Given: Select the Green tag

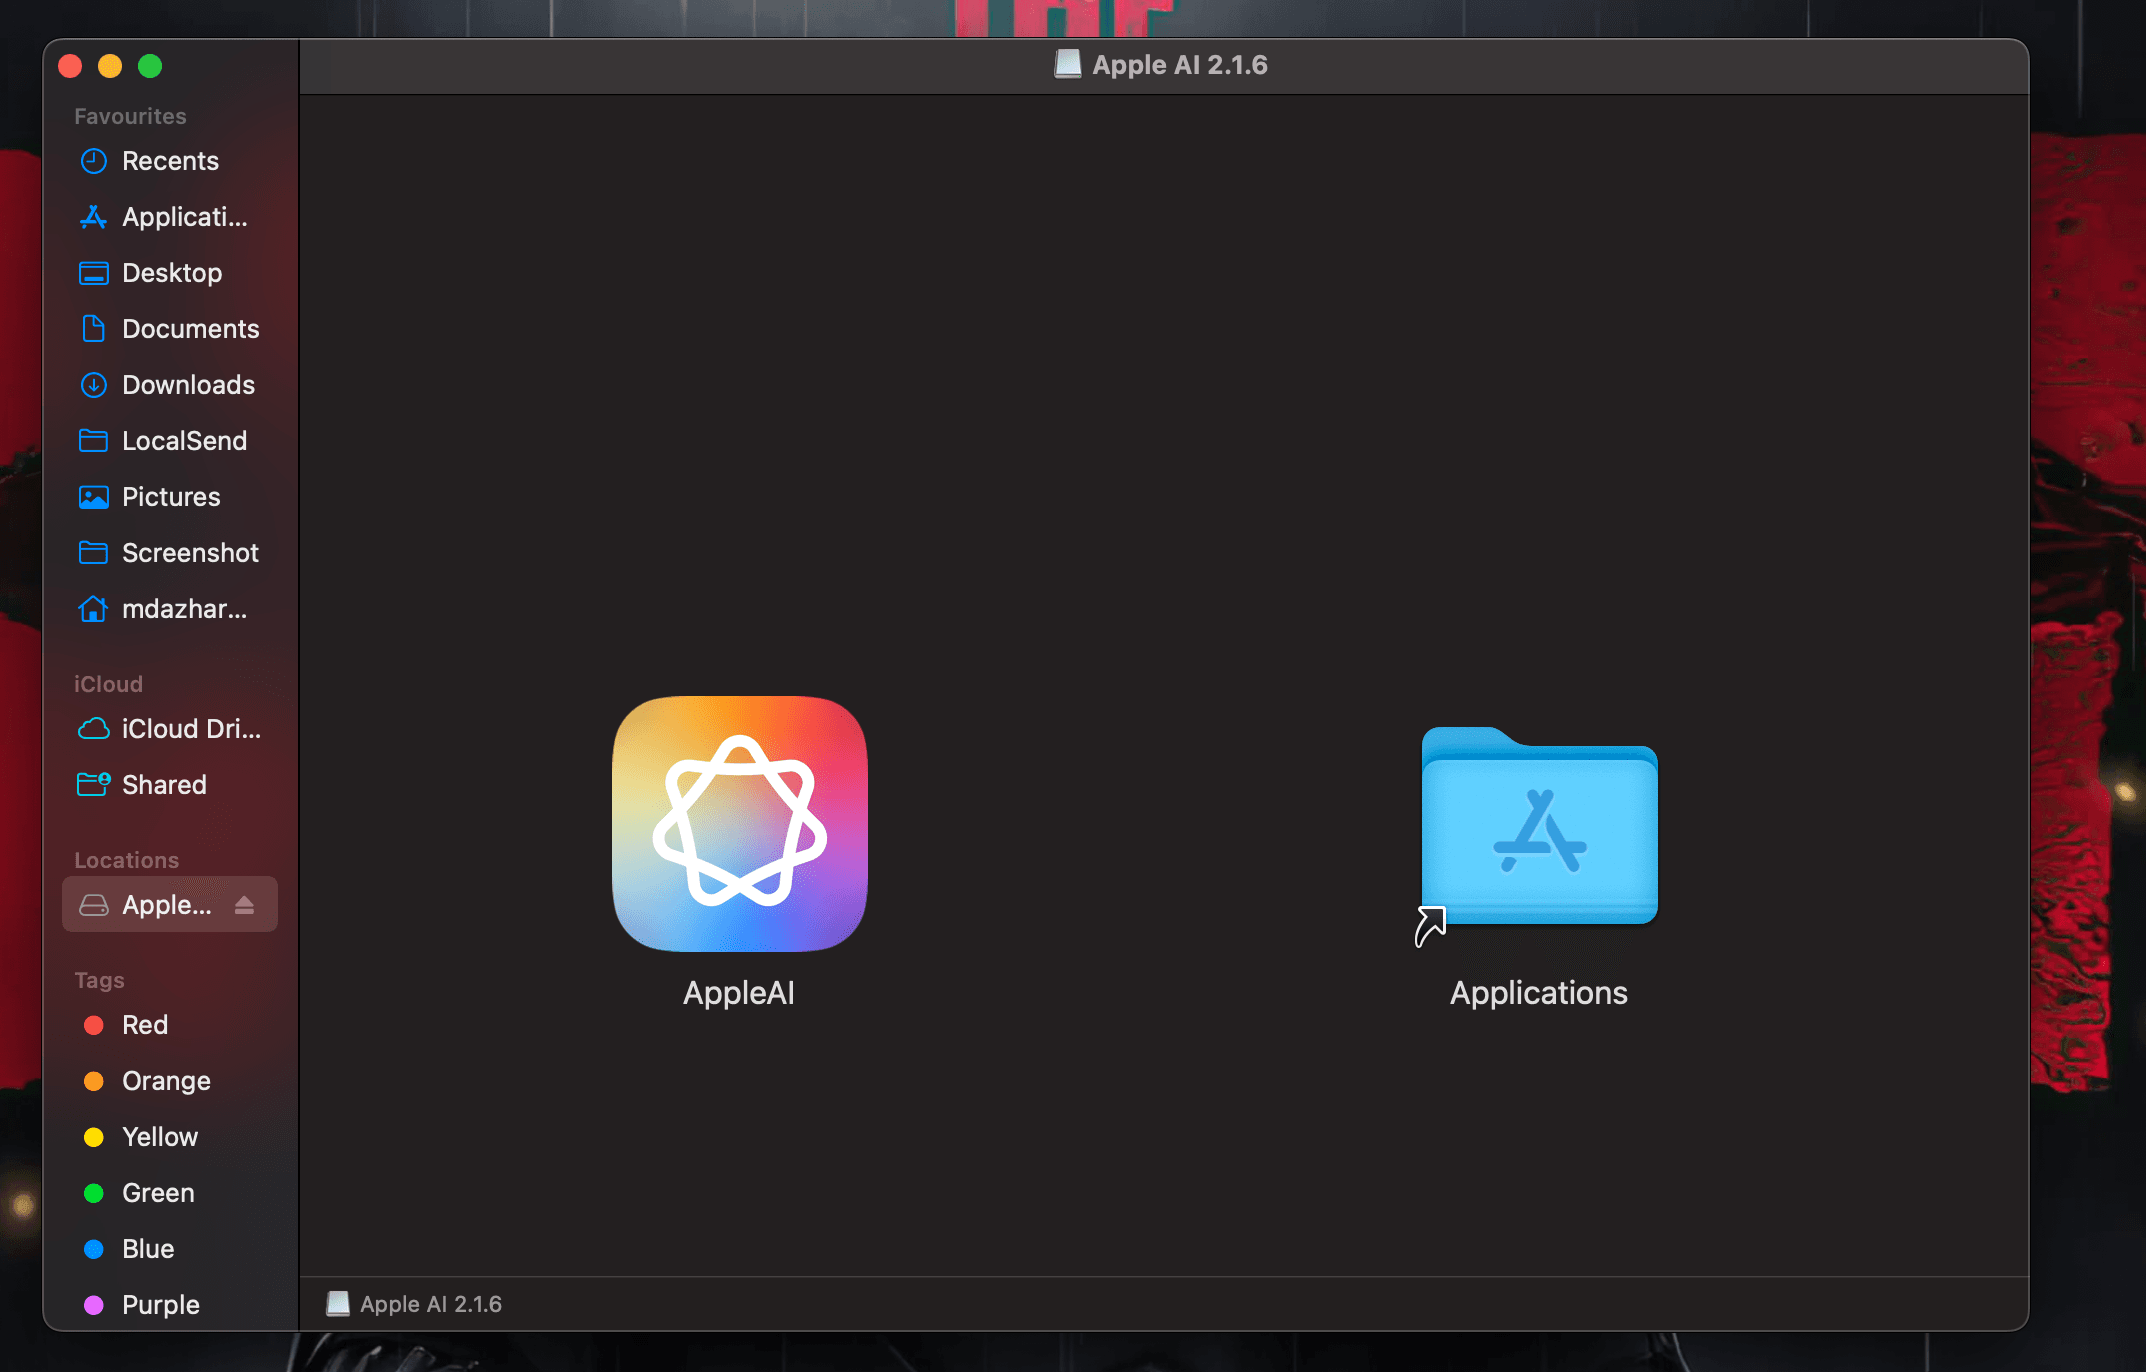Looking at the screenshot, I should coord(157,1193).
